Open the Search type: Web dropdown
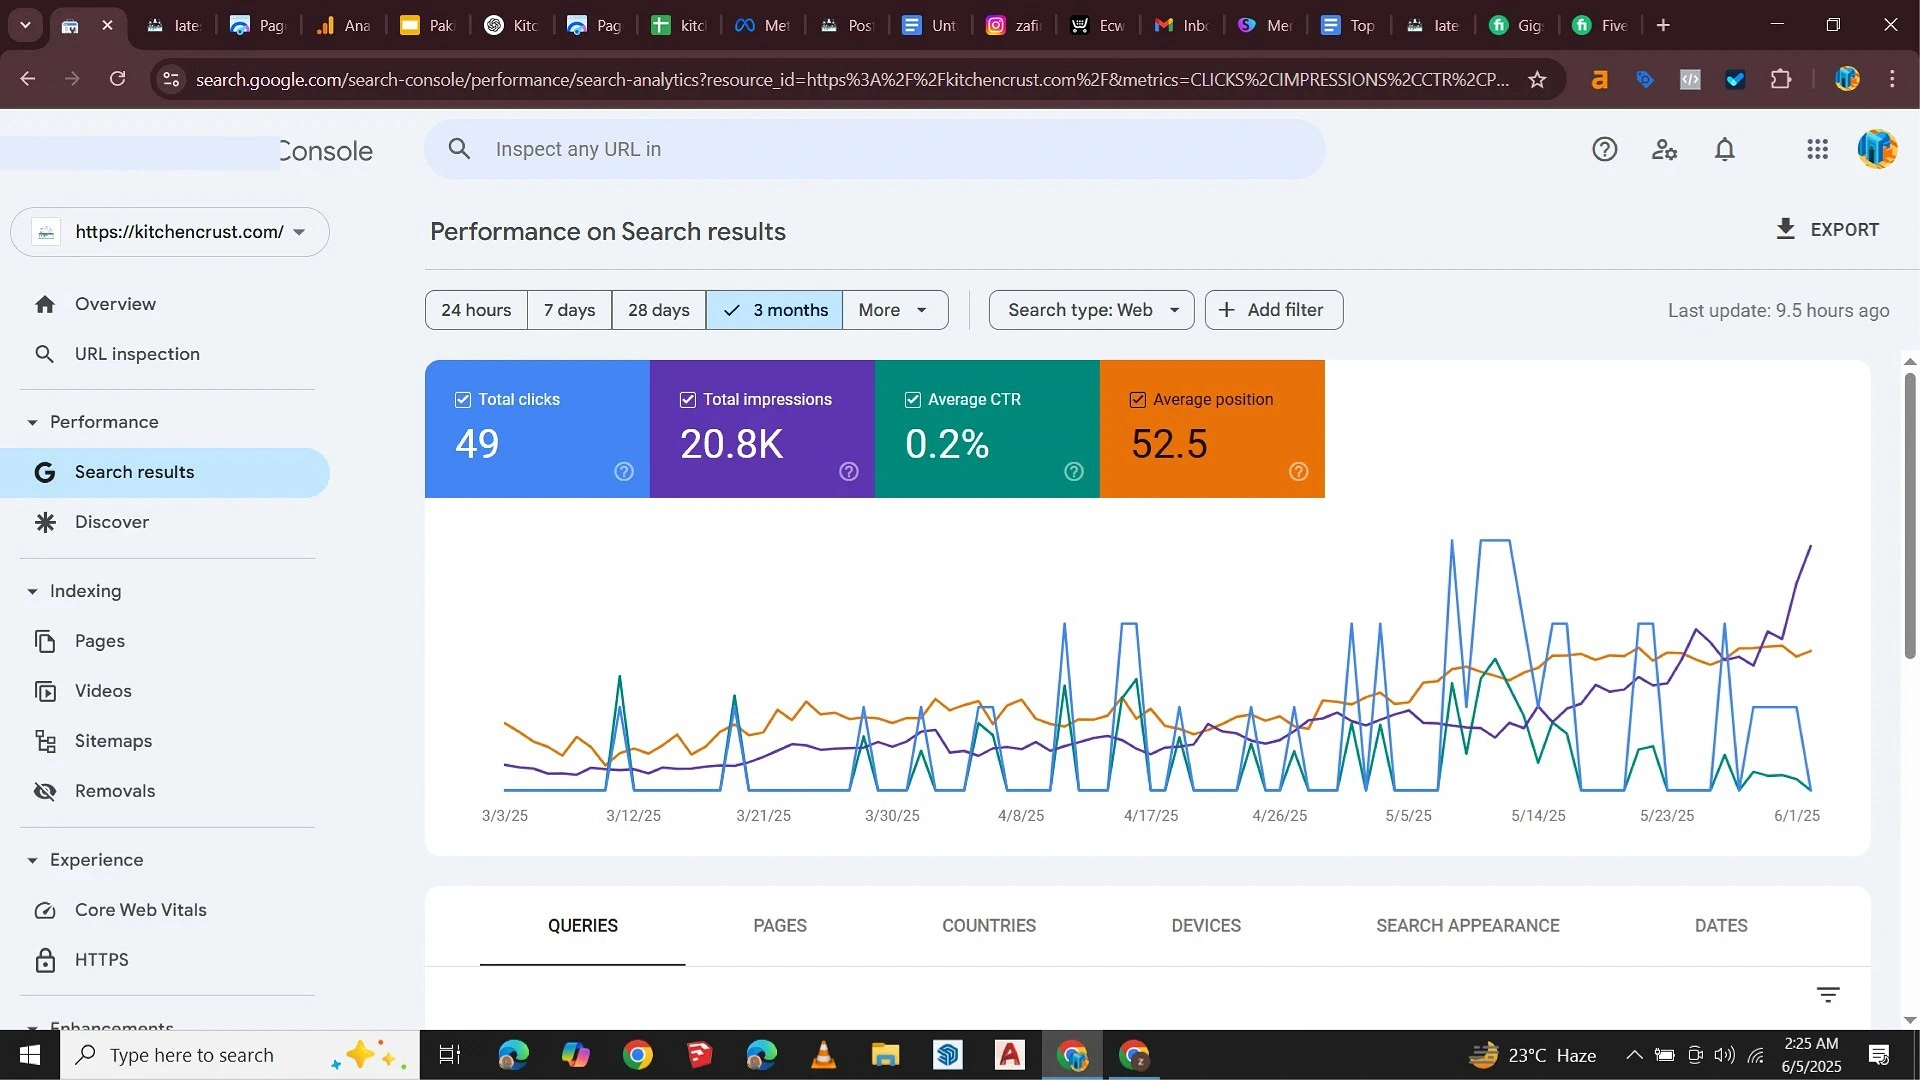 [1091, 310]
